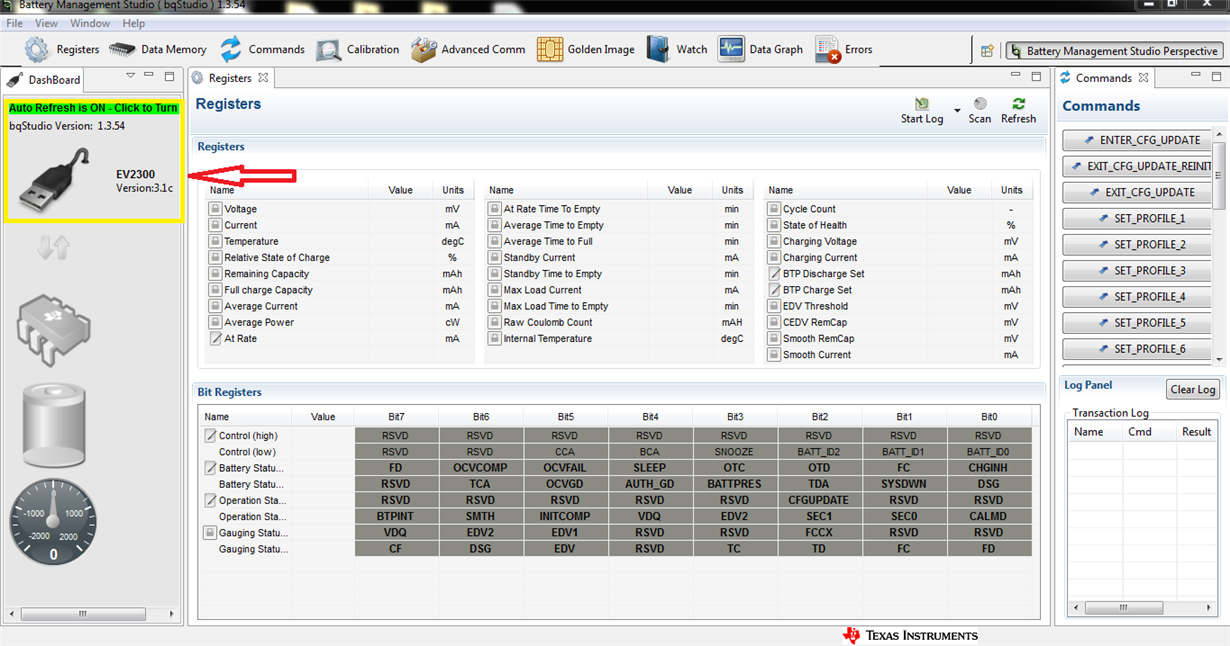Select the Registers tab

[x=229, y=78]
